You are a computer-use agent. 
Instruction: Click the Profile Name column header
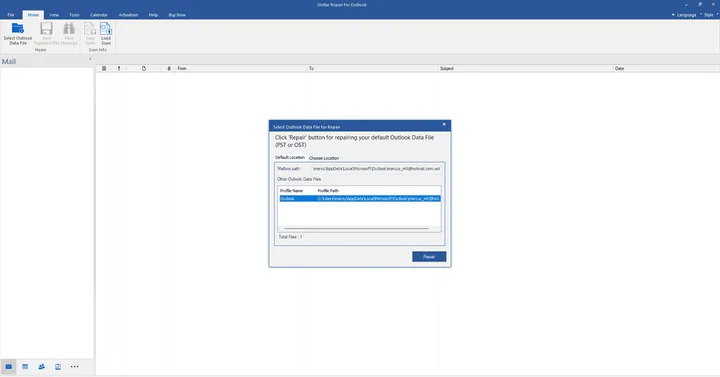(x=291, y=191)
